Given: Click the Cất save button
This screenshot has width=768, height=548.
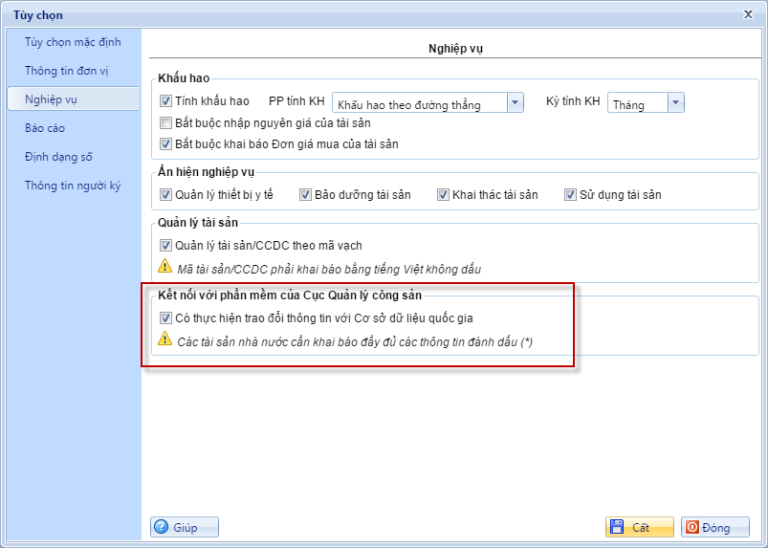Looking at the screenshot, I should (x=632, y=527).
